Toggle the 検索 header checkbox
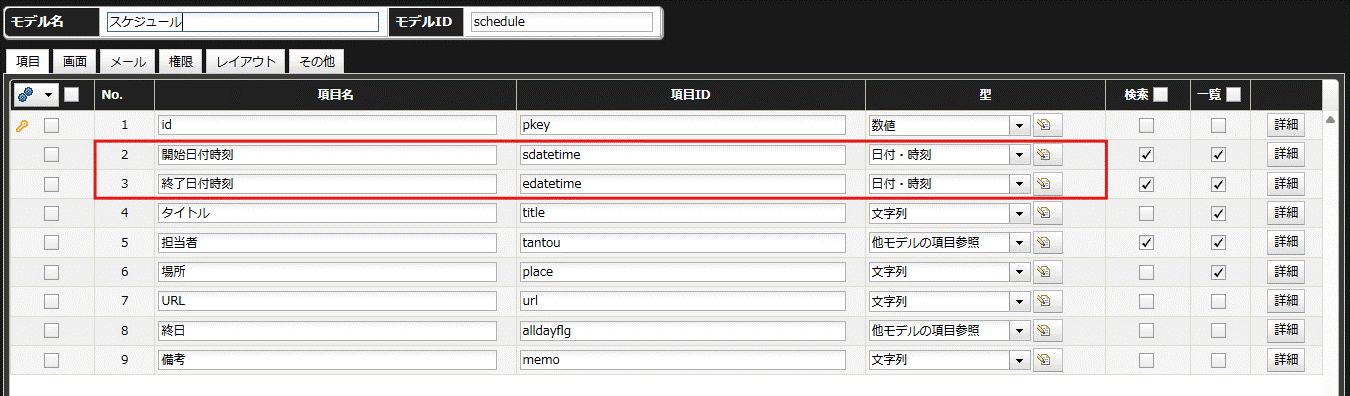 [x=1161, y=95]
